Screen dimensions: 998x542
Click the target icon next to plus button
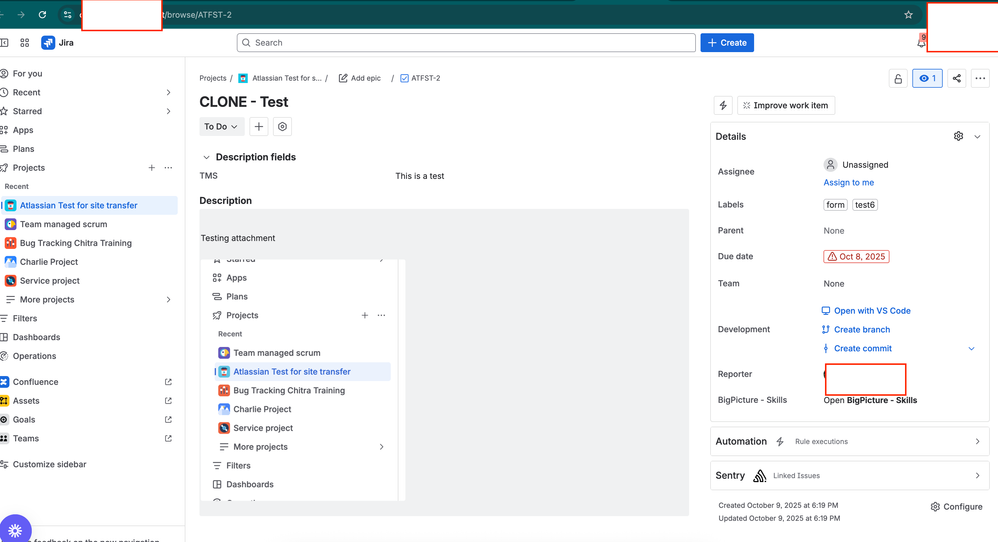pyautogui.click(x=282, y=127)
